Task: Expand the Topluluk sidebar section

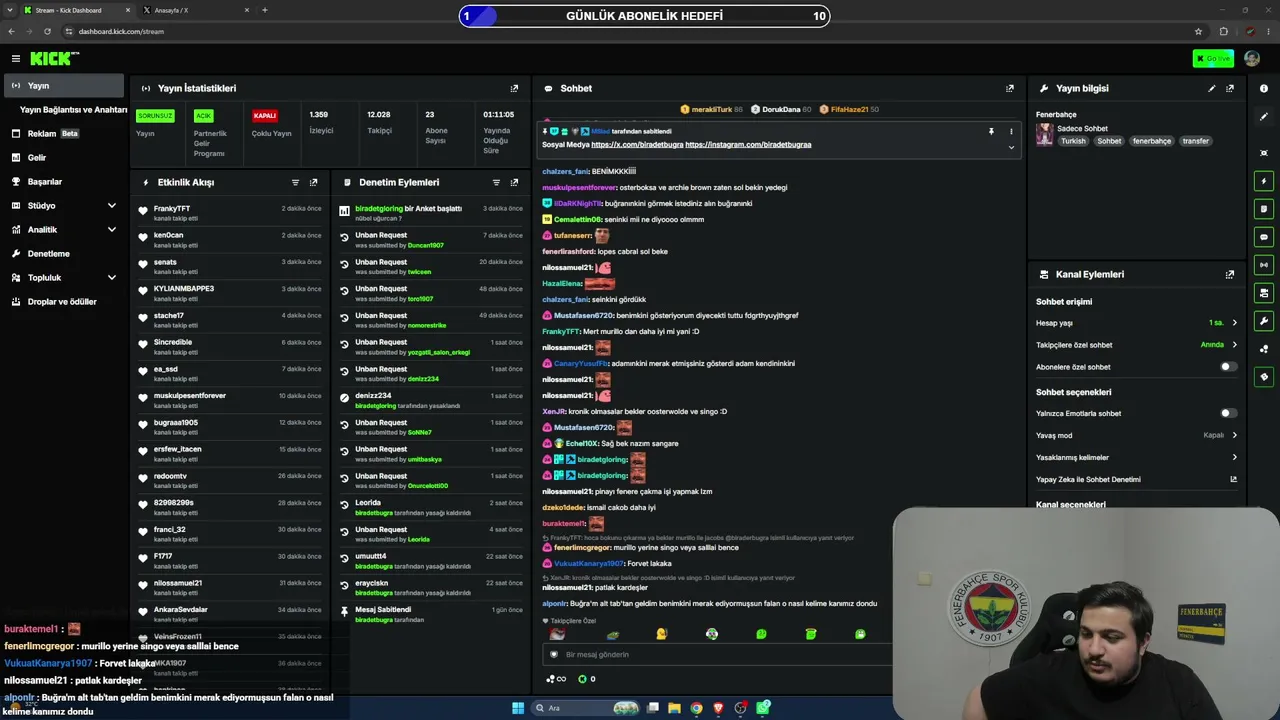Action: [x=111, y=278]
